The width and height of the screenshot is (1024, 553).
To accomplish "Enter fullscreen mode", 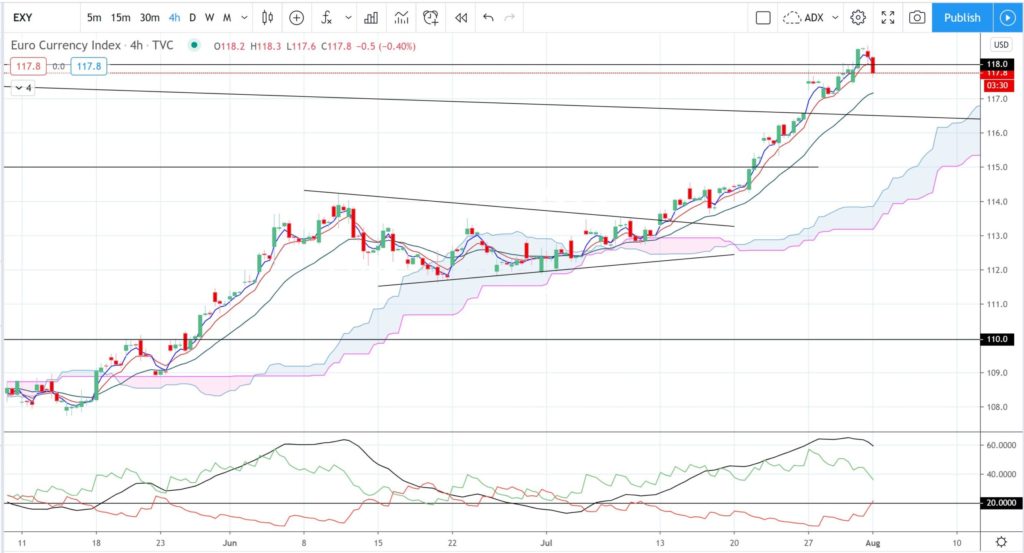I will [x=888, y=18].
